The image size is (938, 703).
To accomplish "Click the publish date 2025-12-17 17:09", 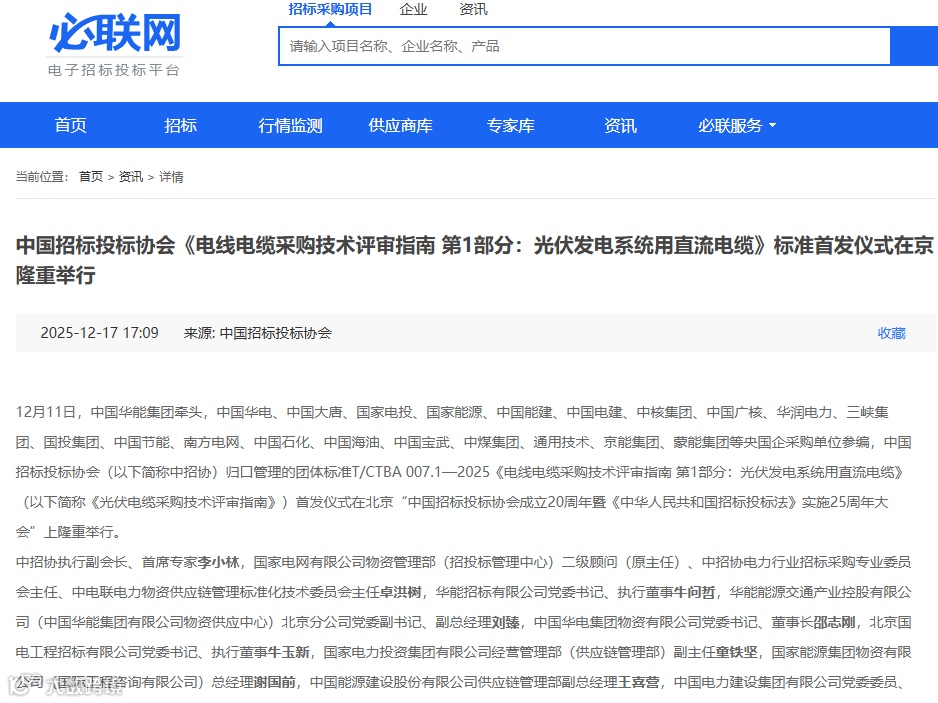I will 99,333.
